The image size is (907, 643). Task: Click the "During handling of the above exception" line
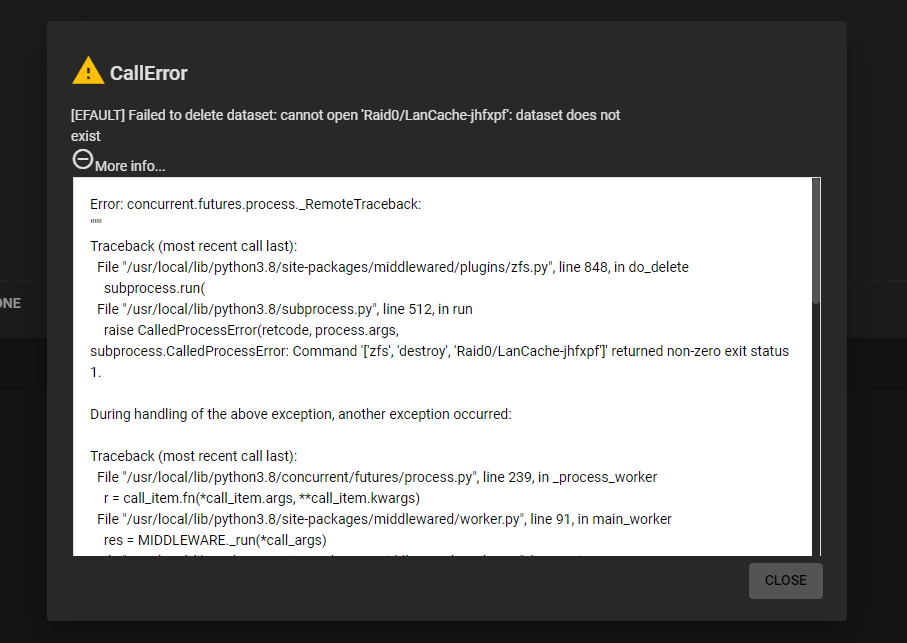coord(300,413)
